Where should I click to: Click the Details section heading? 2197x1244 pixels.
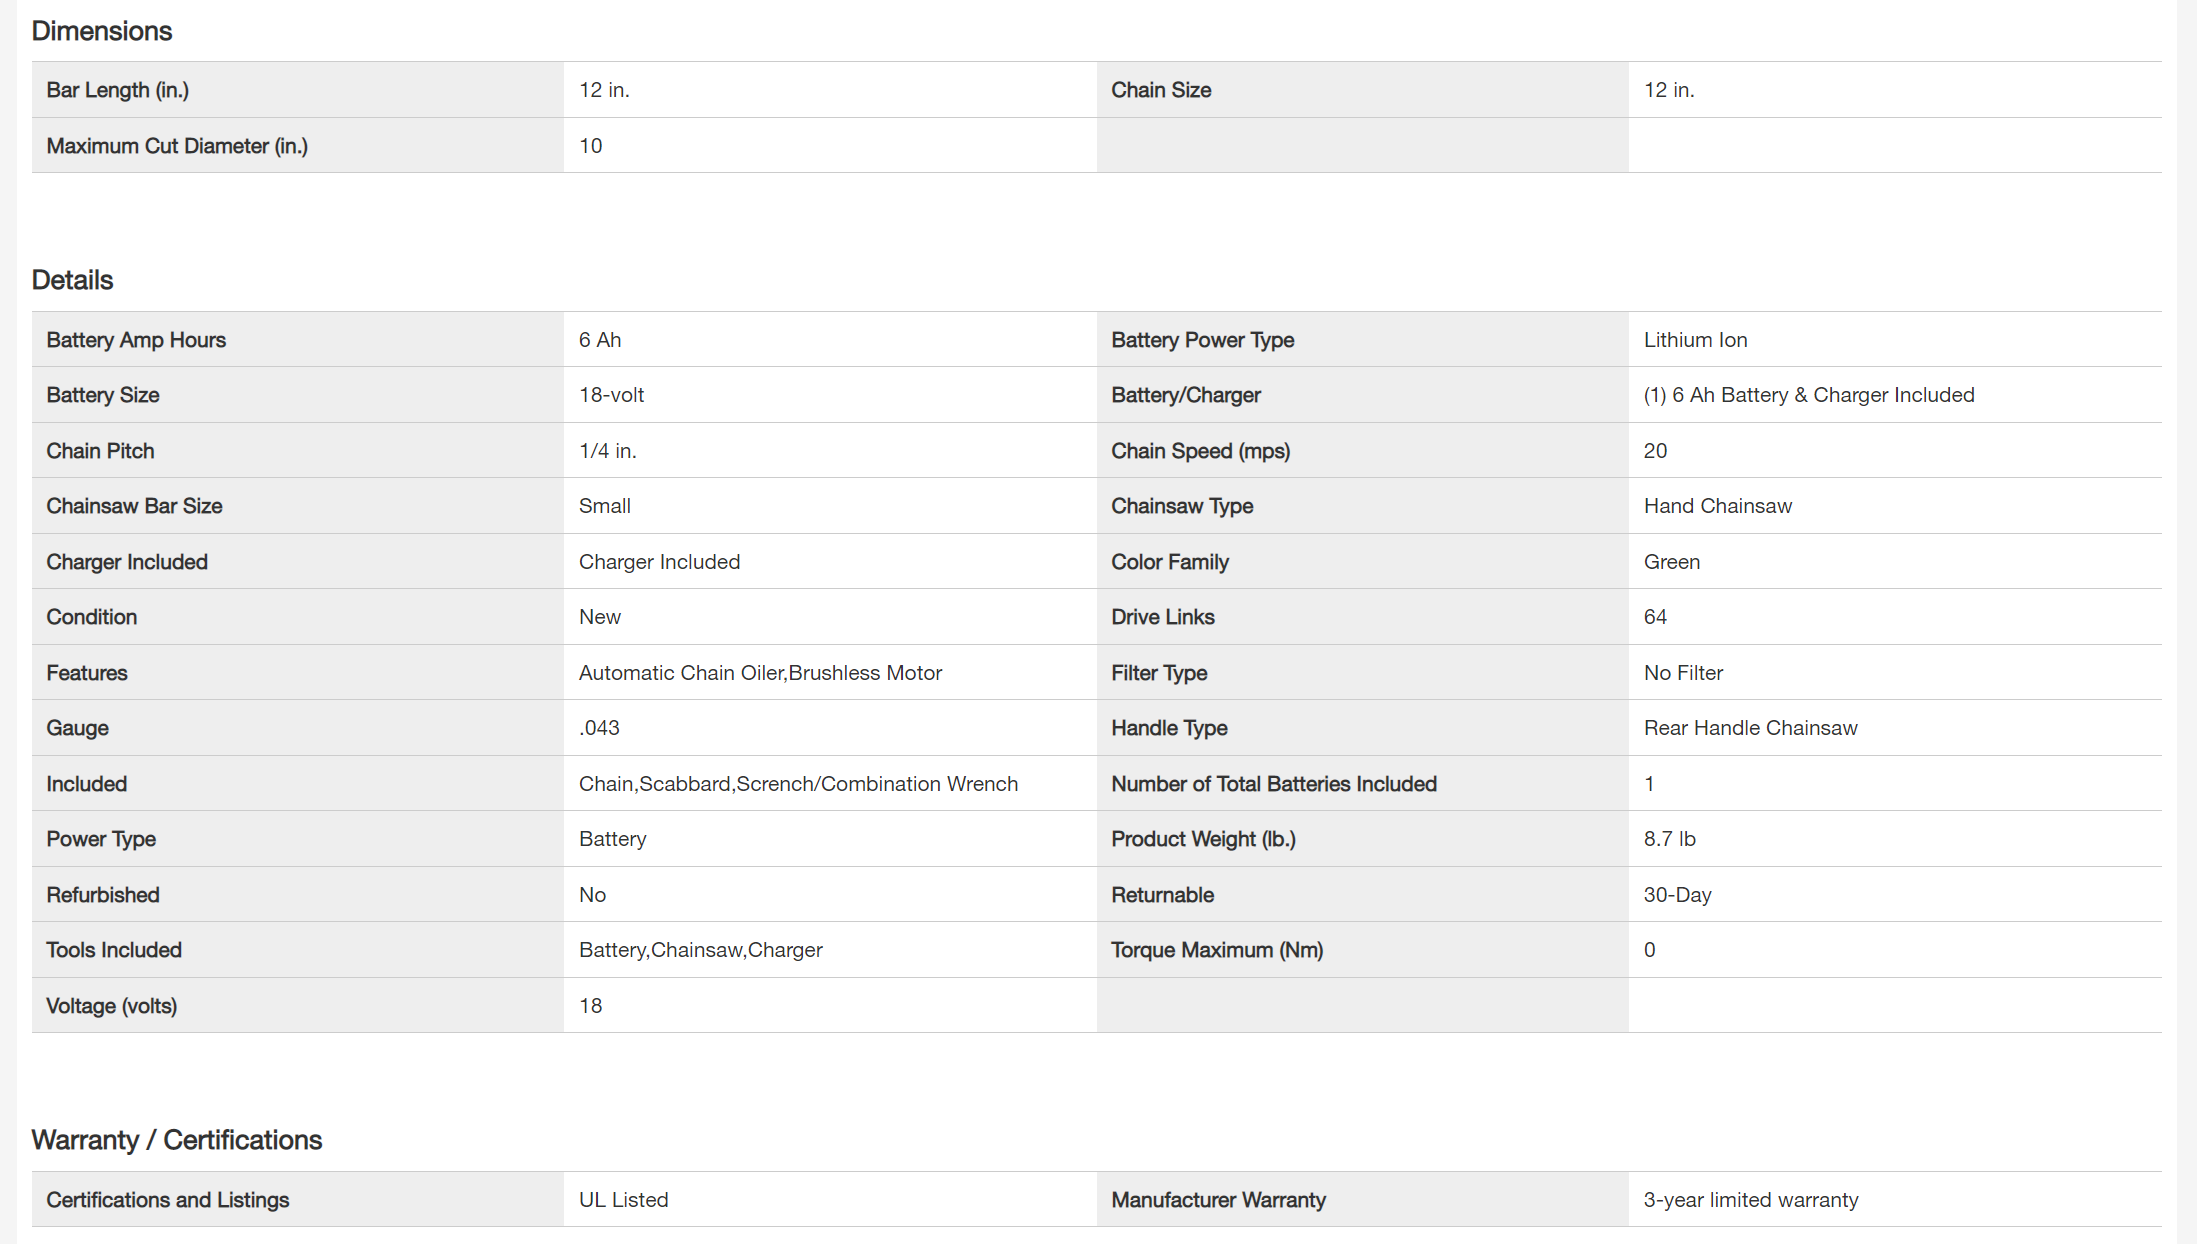pos(72,280)
